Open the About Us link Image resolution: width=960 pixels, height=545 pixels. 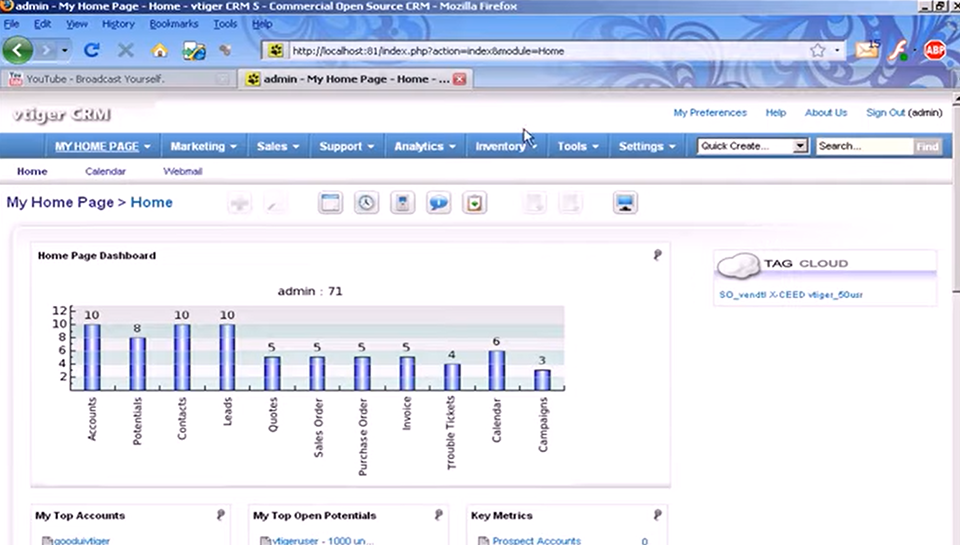coord(826,113)
